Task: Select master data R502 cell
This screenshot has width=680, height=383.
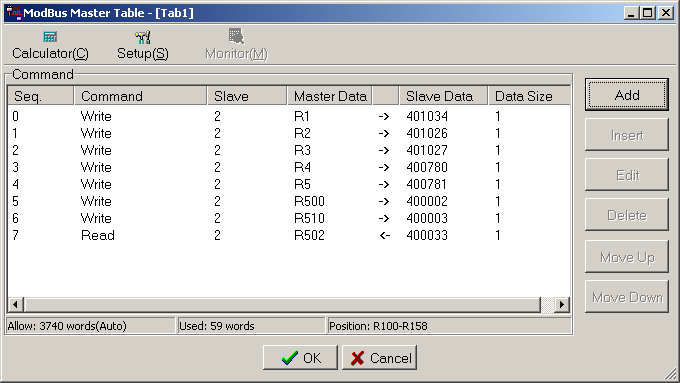Action: 309,235
